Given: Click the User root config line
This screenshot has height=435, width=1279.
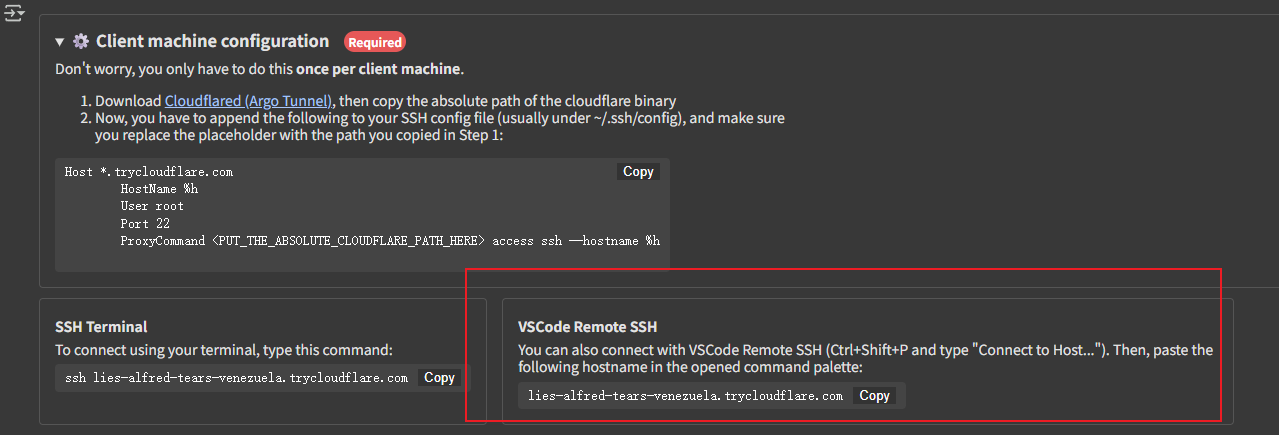Looking at the screenshot, I should 152,206.
